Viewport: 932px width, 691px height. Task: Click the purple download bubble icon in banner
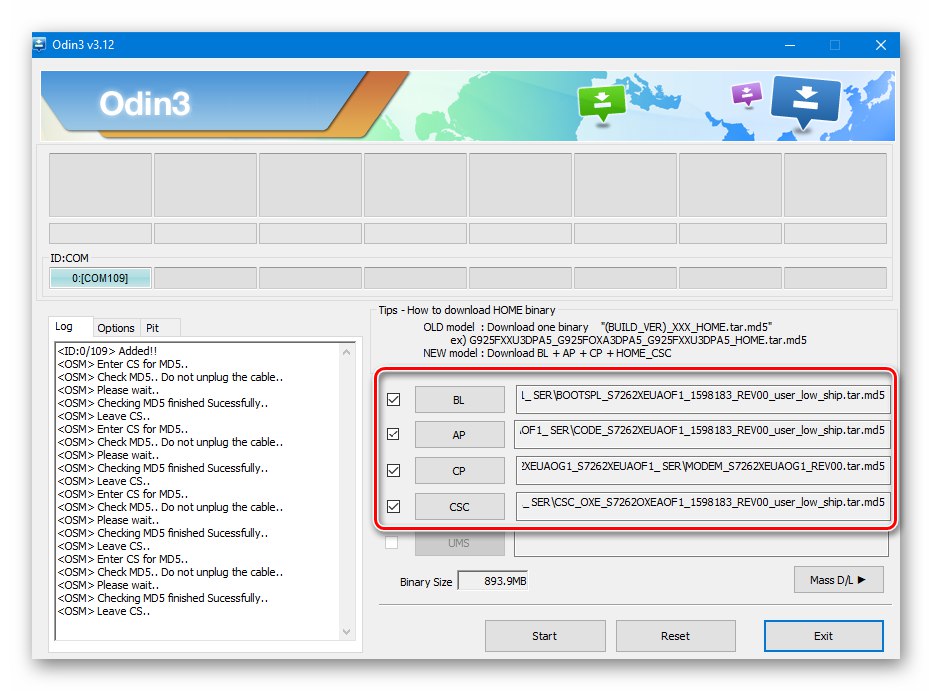(747, 94)
